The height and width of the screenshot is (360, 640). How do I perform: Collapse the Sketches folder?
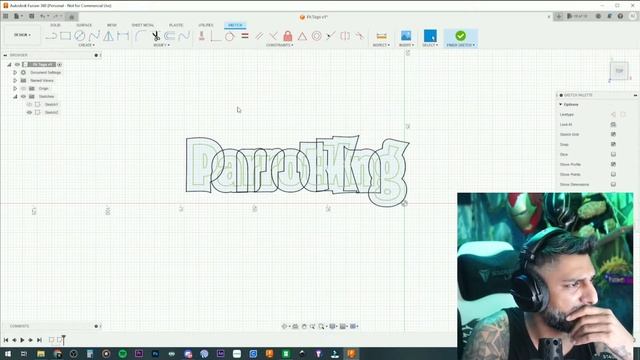click(15, 96)
